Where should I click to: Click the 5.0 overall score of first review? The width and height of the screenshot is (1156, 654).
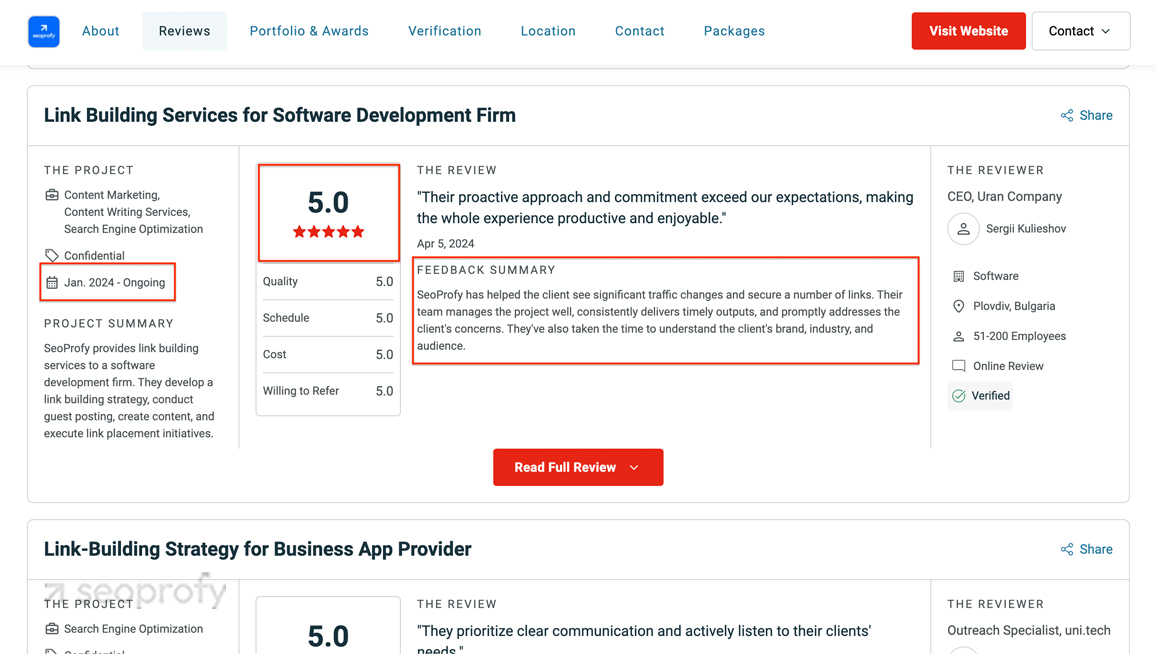click(x=328, y=203)
